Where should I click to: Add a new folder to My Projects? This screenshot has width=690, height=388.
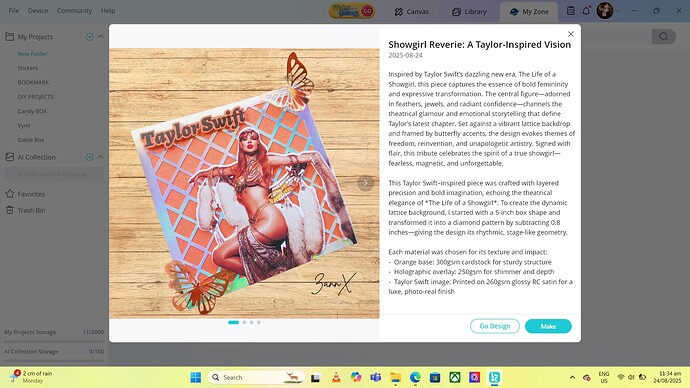[x=89, y=37]
